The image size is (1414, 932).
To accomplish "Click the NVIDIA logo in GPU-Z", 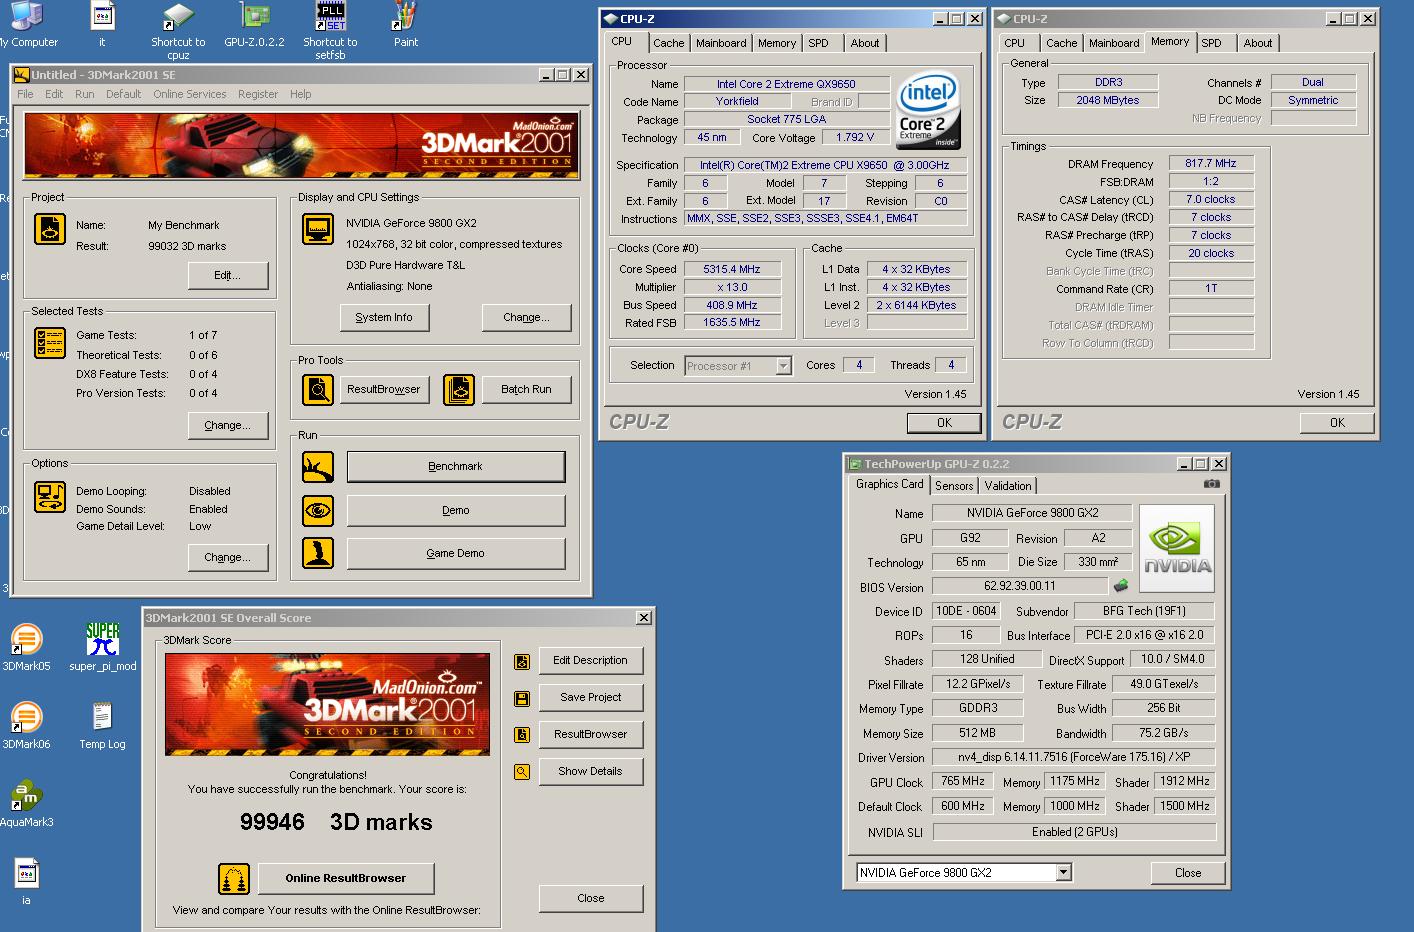I will [x=1177, y=548].
